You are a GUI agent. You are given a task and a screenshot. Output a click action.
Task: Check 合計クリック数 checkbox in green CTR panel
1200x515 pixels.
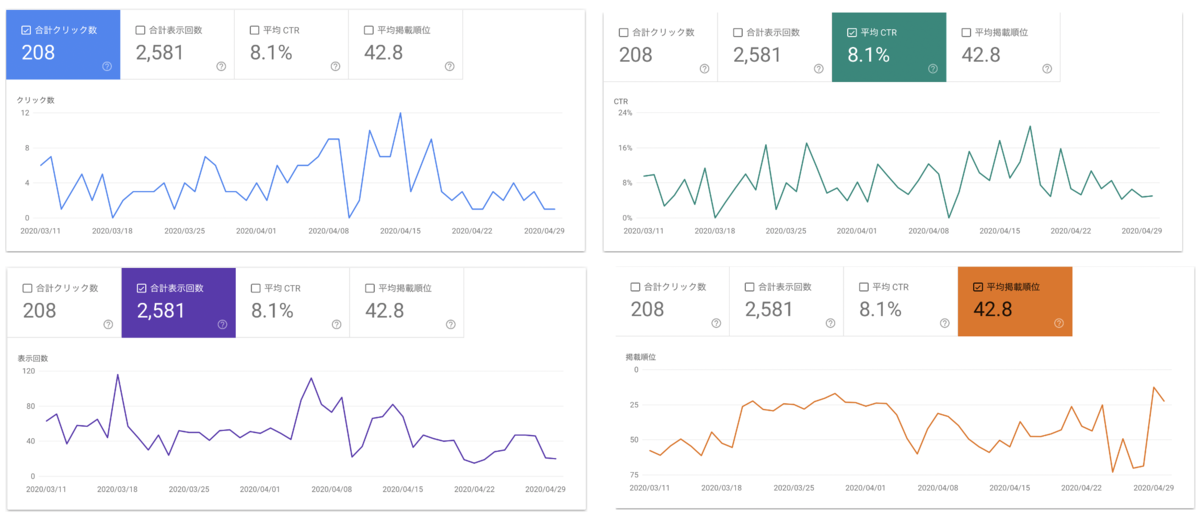point(624,32)
